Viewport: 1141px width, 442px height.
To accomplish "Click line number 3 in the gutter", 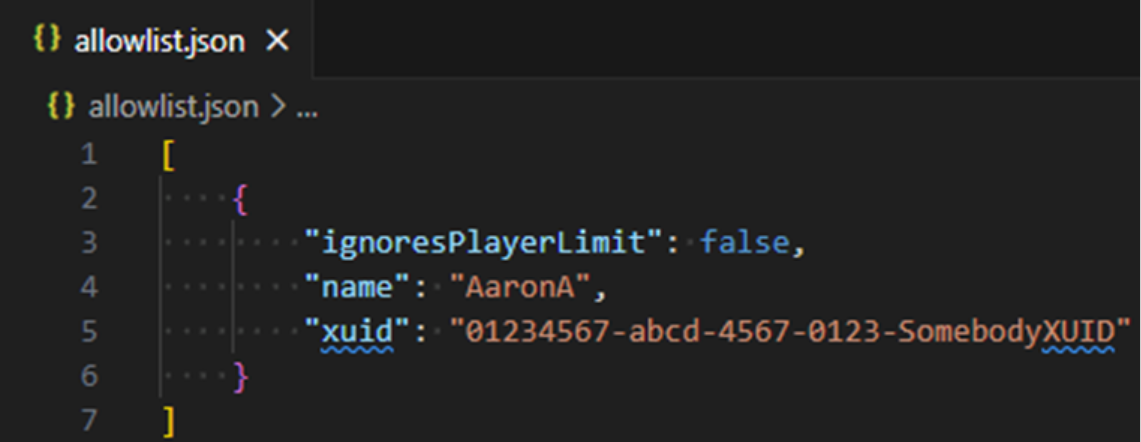I will (x=89, y=242).
